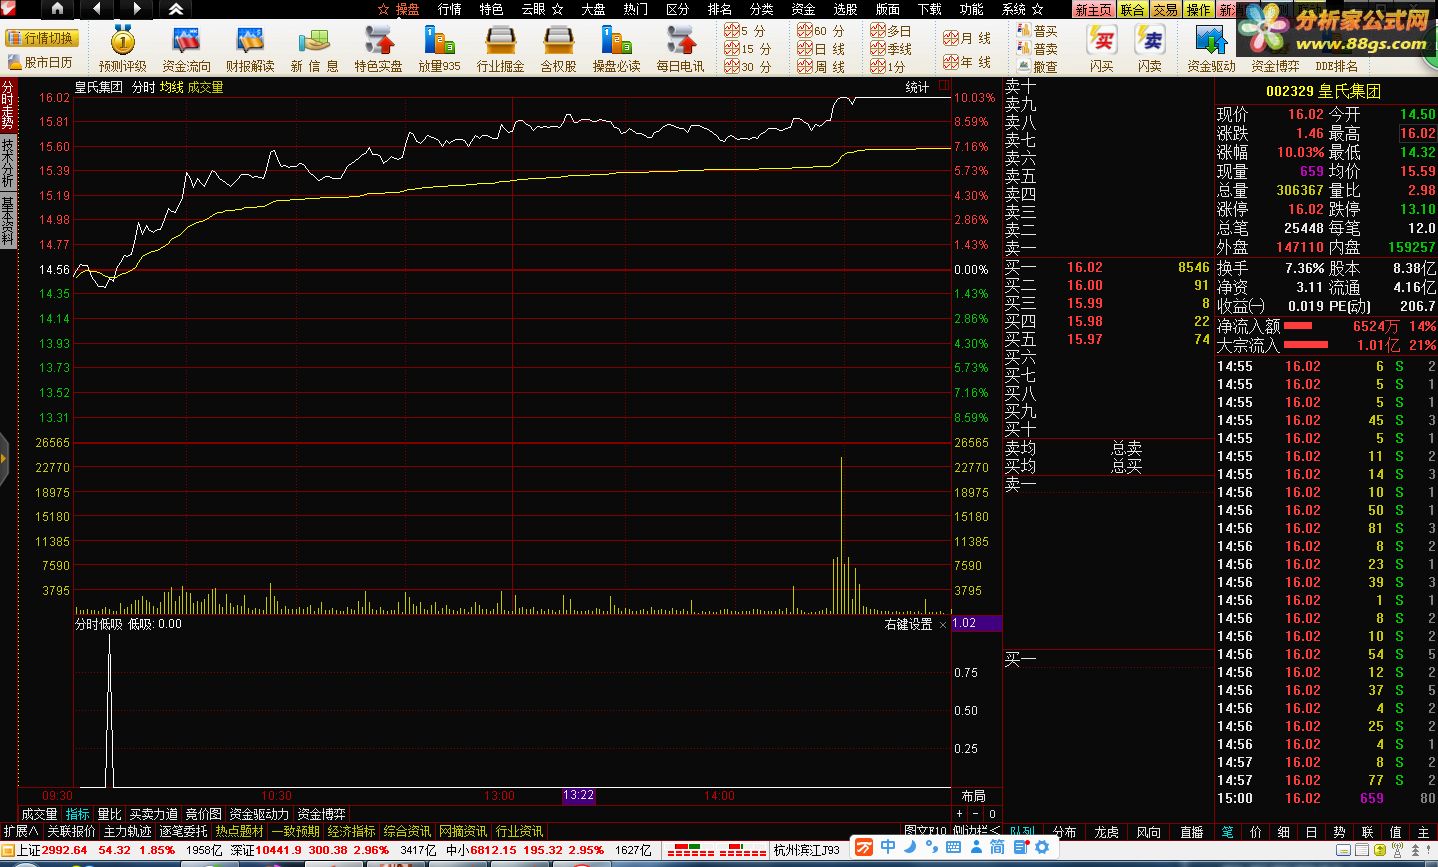1438x867 pixels.
Task: Click 撤查 cancel/query orders
Action: [1038, 66]
